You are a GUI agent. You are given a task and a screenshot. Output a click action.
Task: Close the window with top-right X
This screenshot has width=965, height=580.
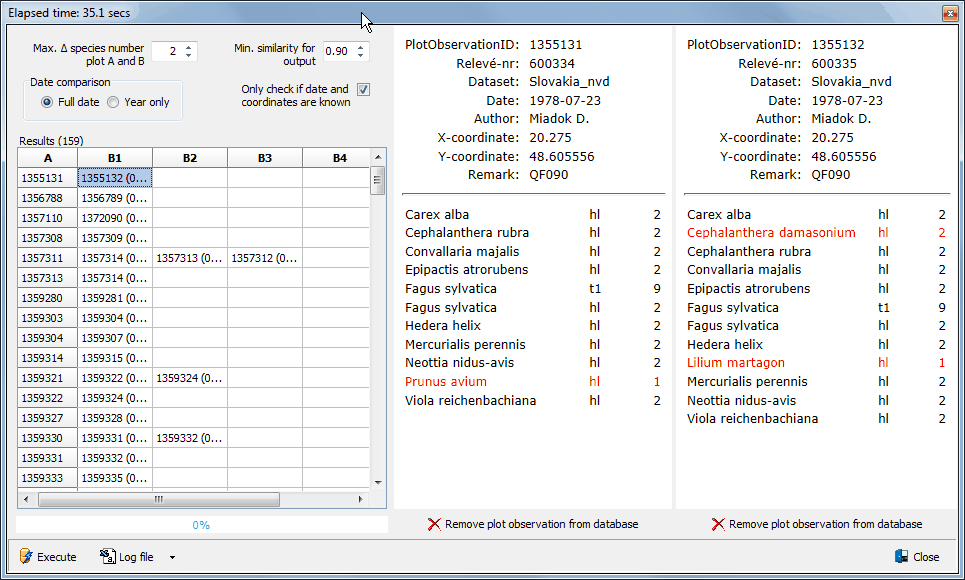(x=949, y=13)
